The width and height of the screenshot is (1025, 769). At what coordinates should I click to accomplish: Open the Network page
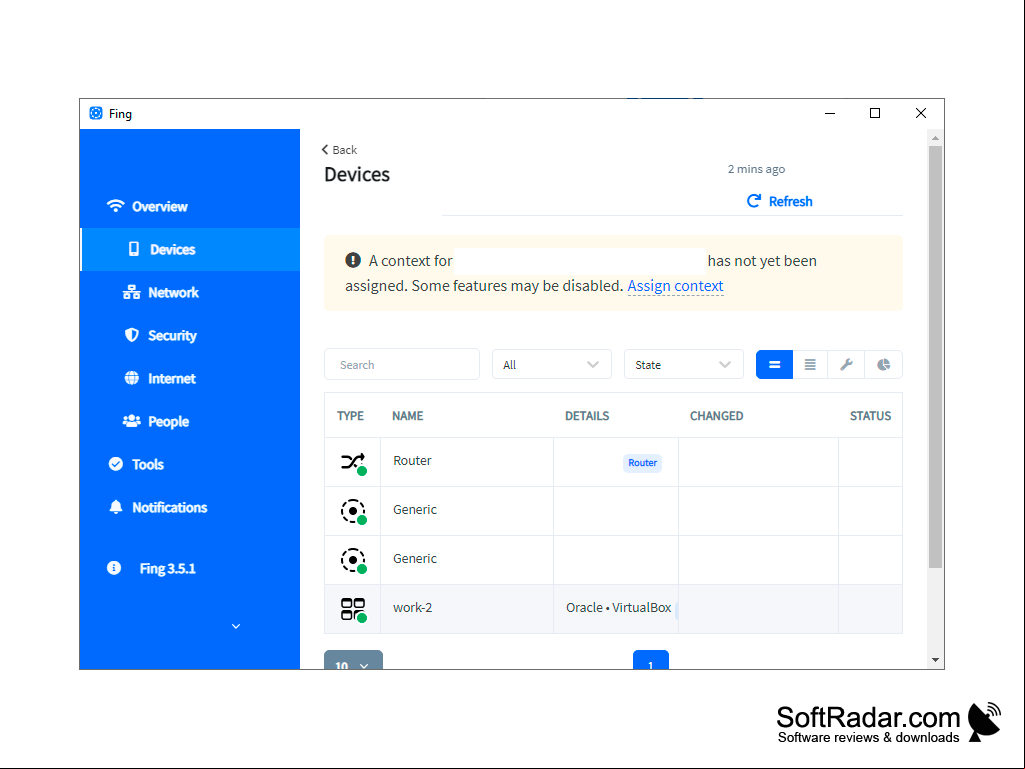pos(173,292)
